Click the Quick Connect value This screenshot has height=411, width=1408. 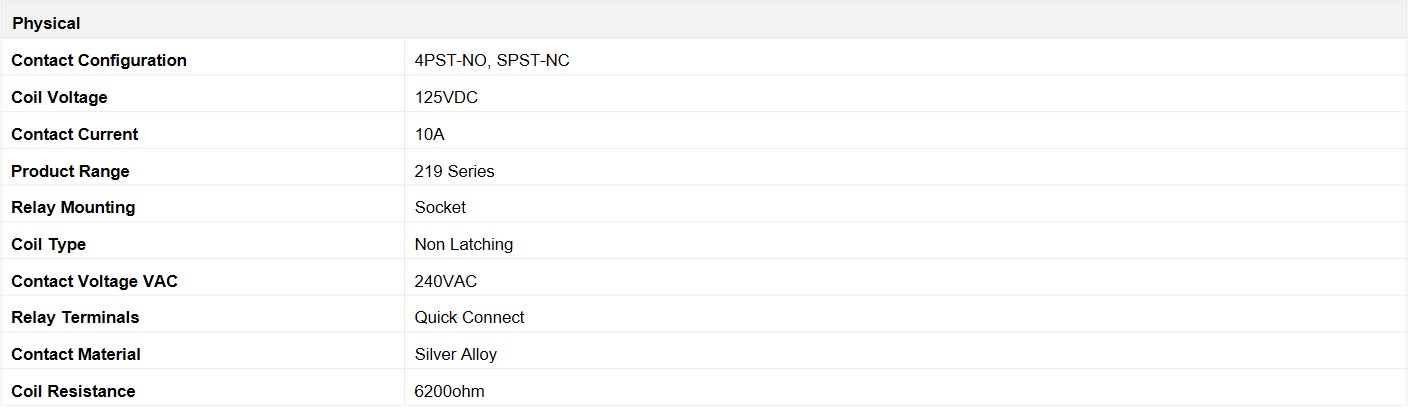click(470, 317)
